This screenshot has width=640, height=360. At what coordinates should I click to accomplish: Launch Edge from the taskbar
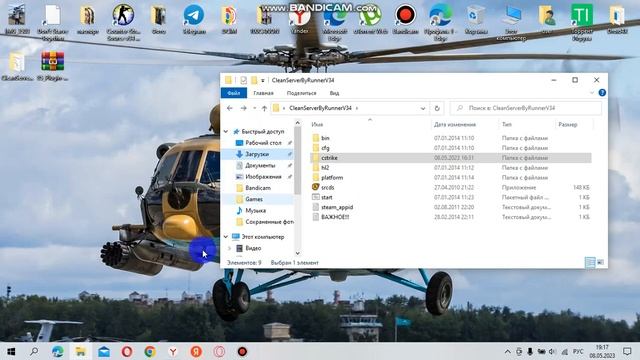(x=58, y=351)
